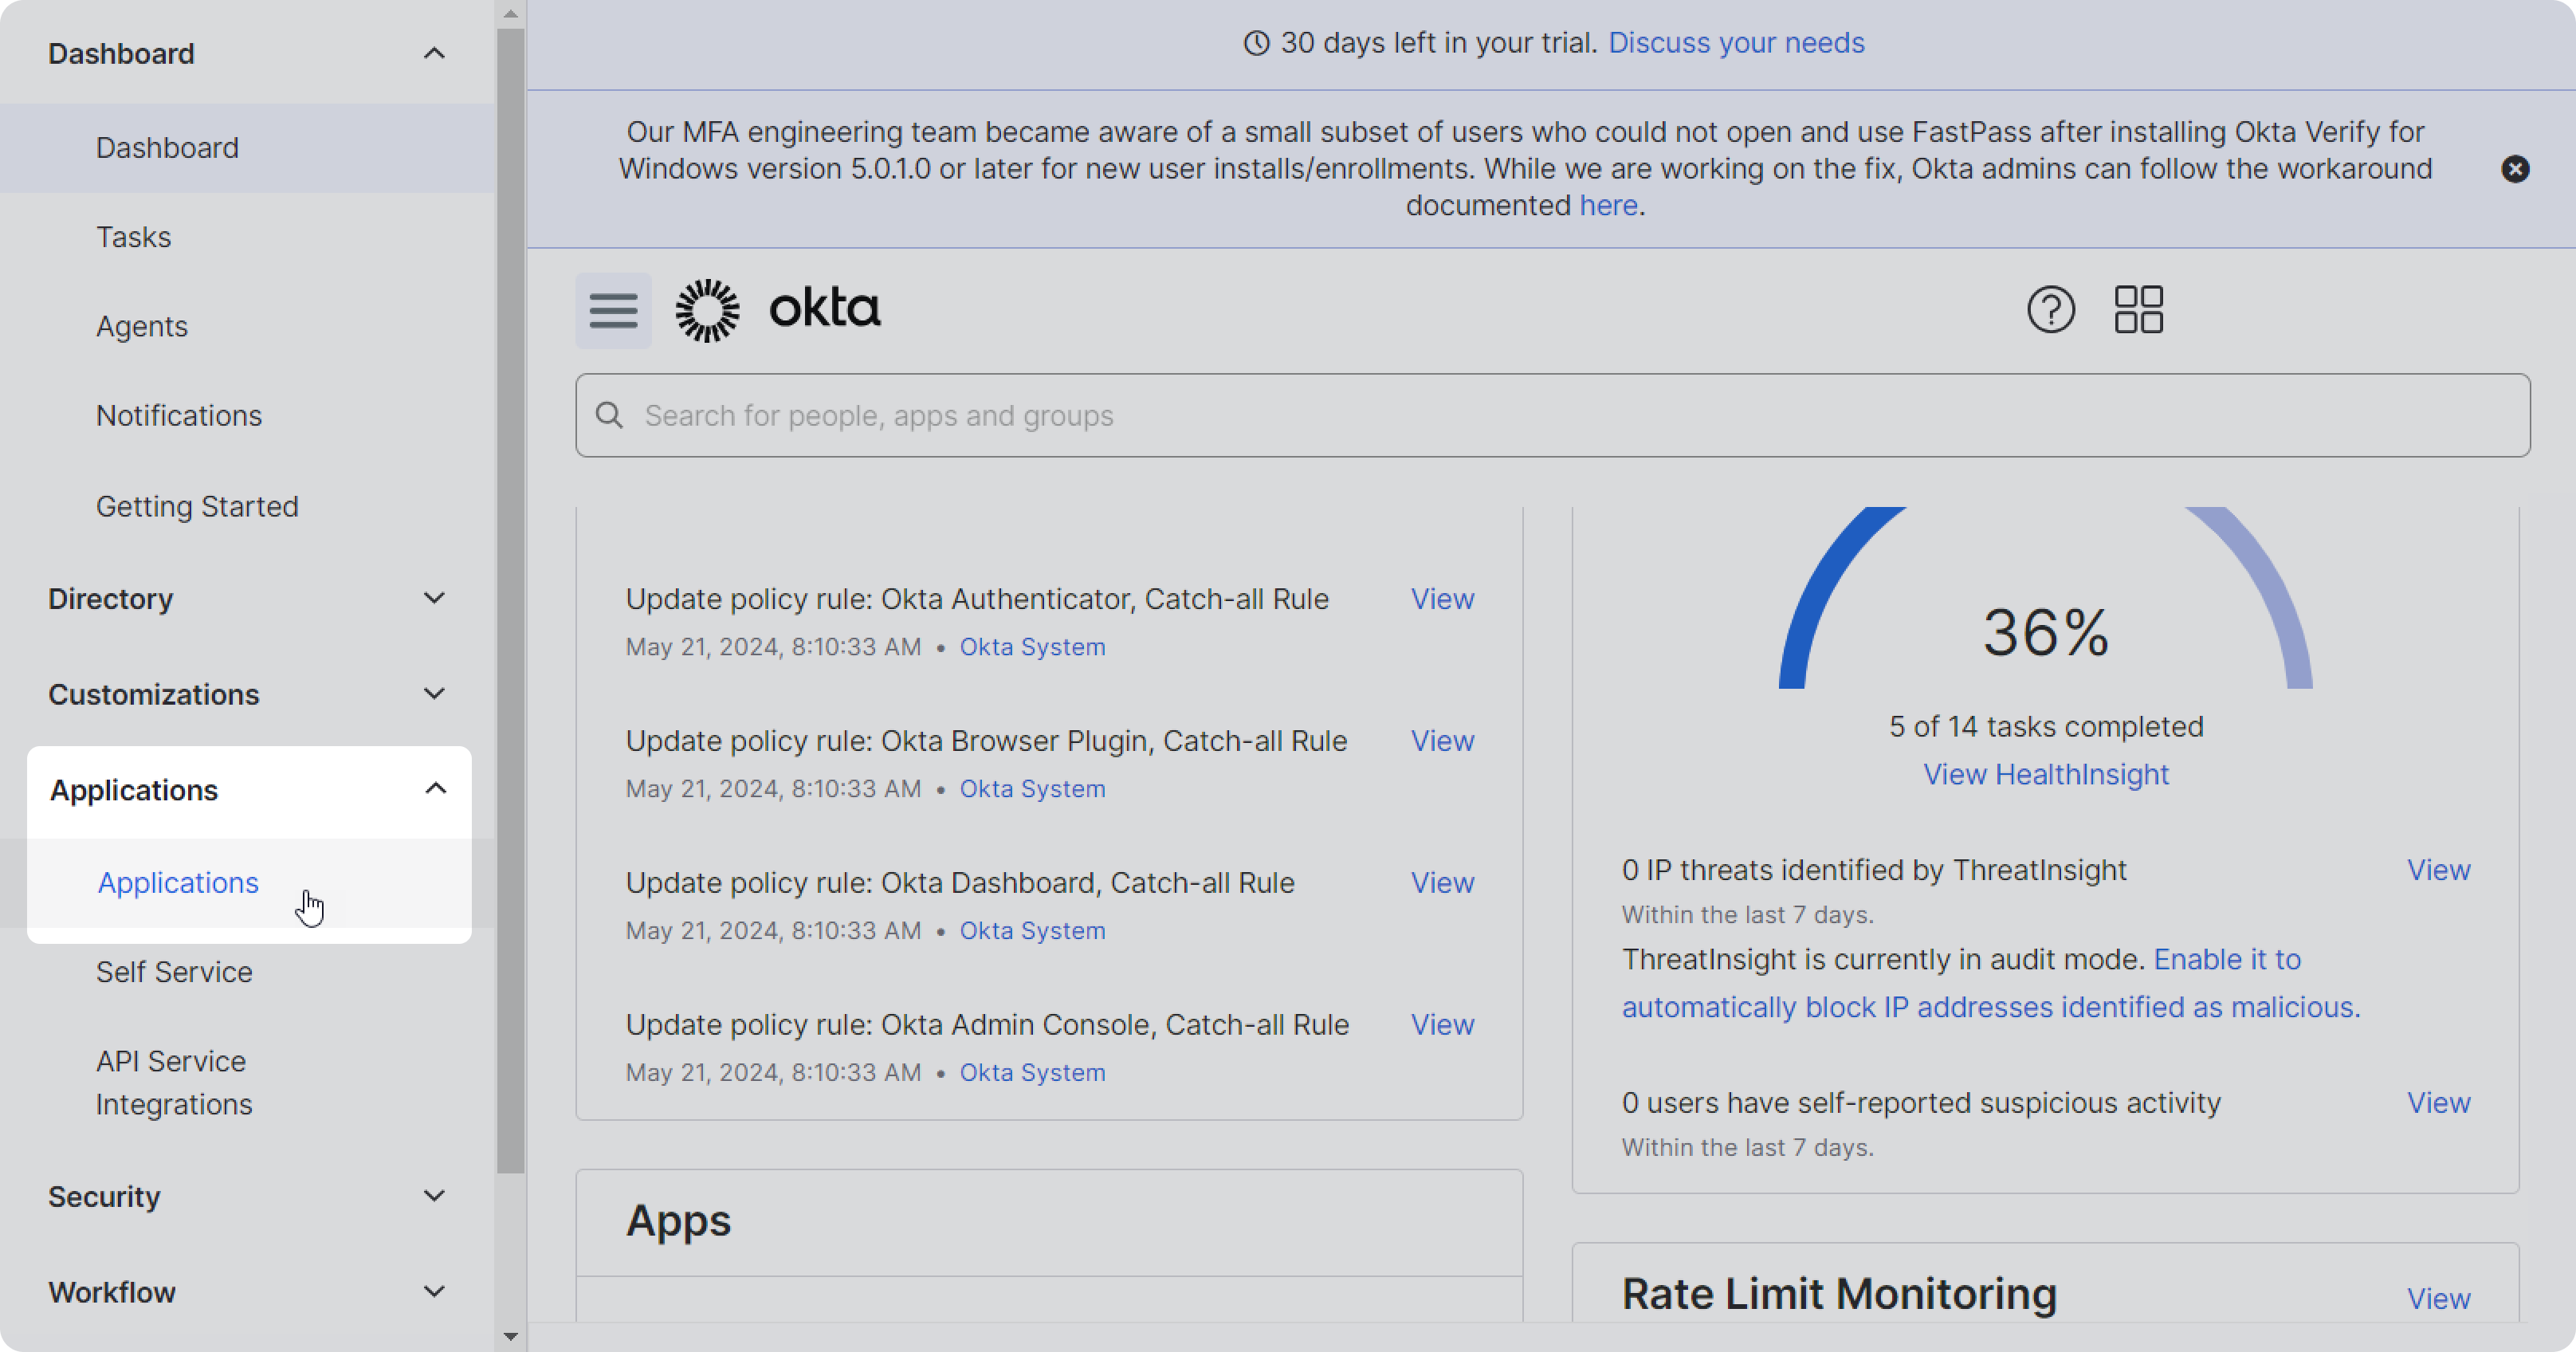Open Okta System under Okta Dashboard rule
This screenshot has width=2576, height=1352.
(1032, 931)
